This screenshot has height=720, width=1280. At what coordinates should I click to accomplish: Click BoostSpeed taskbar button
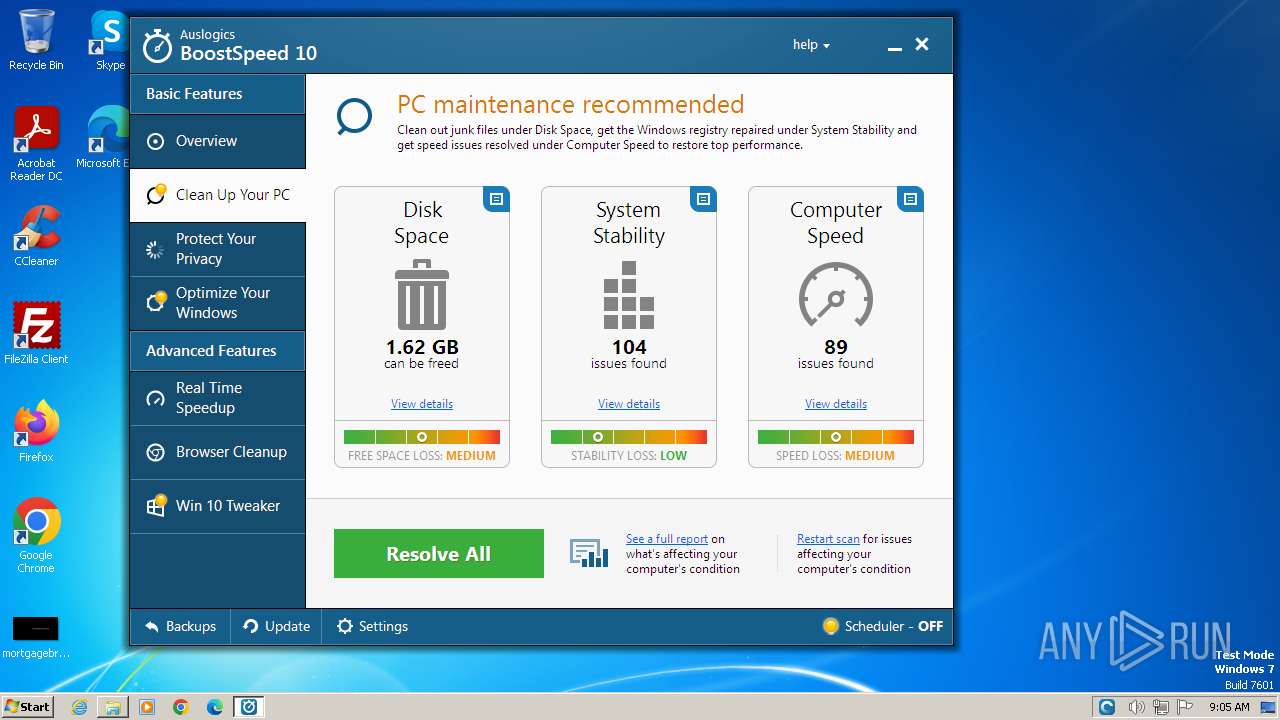(x=249, y=707)
